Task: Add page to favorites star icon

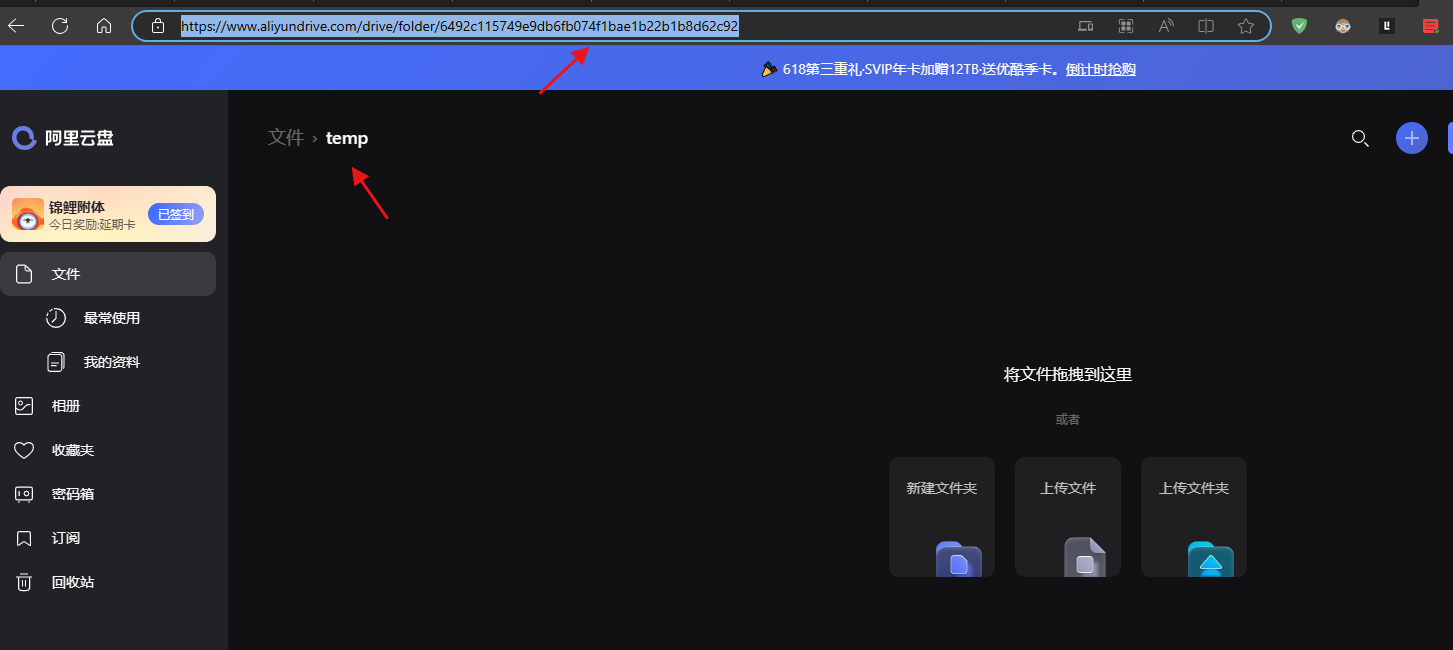Action: click(x=1246, y=26)
